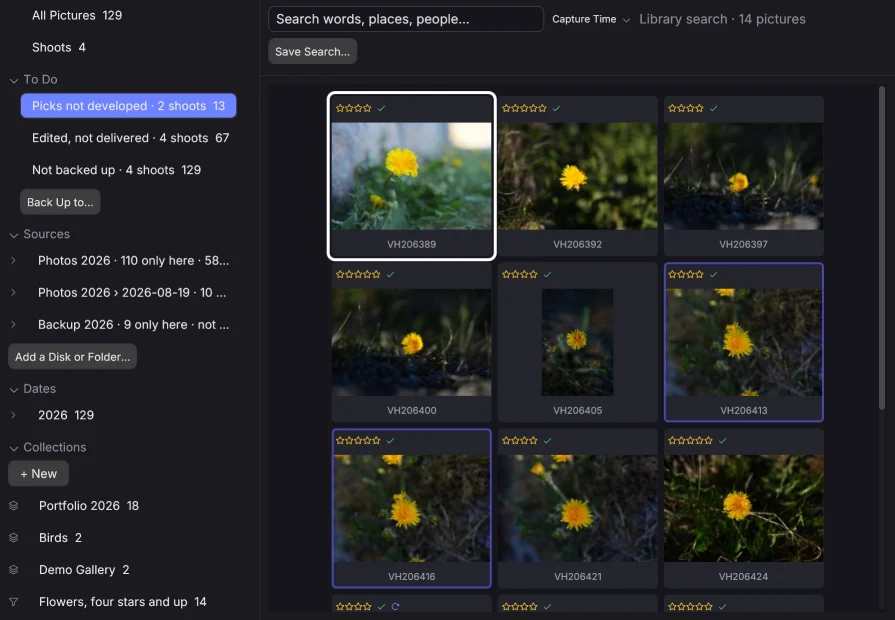Select the VH206392 thumbnail image
895x620 pixels.
[x=578, y=176]
